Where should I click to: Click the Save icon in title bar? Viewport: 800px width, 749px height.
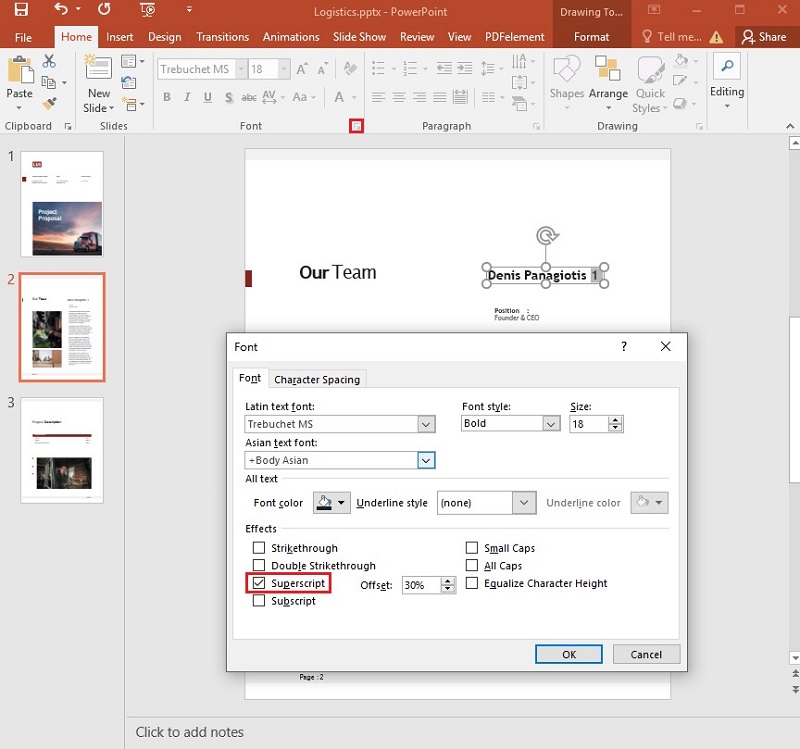coord(21,9)
